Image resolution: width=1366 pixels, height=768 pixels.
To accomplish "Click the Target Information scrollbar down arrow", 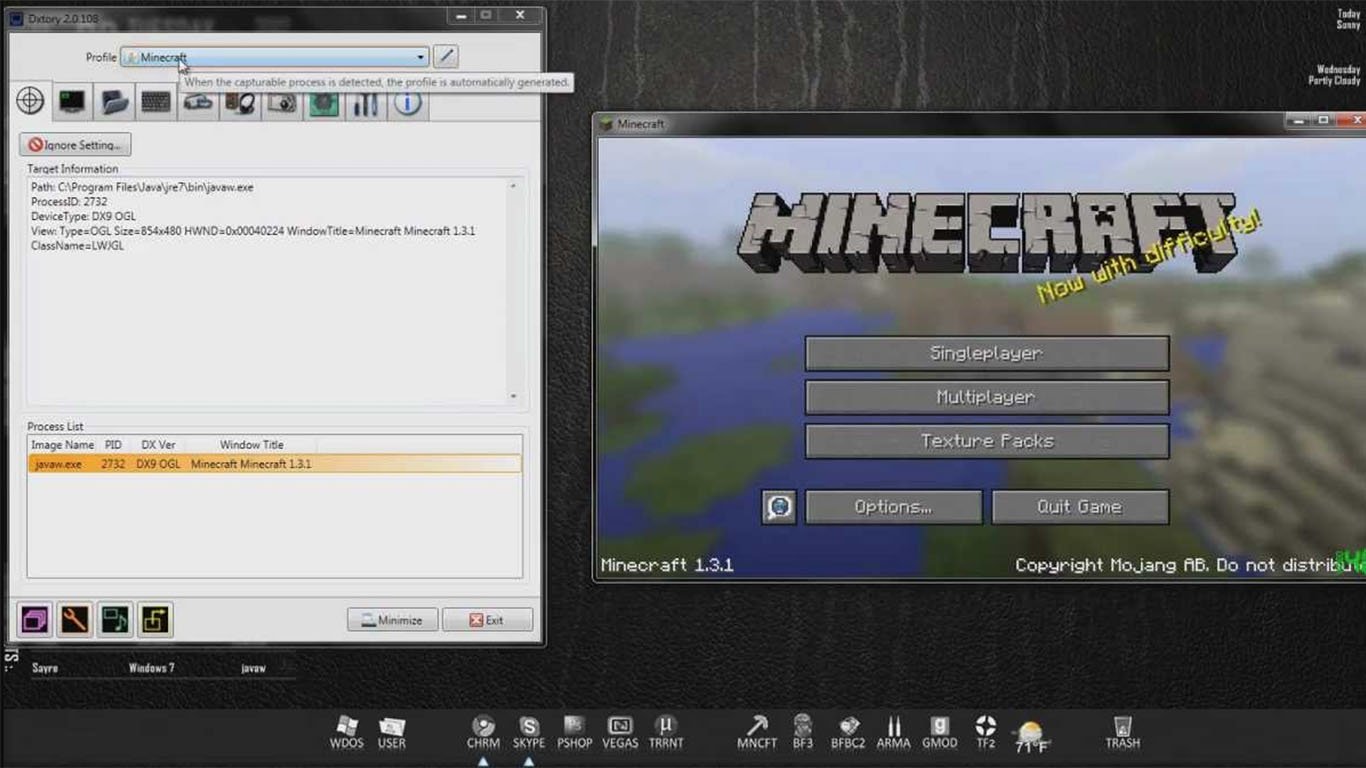I will pyautogui.click(x=513, y=396).
